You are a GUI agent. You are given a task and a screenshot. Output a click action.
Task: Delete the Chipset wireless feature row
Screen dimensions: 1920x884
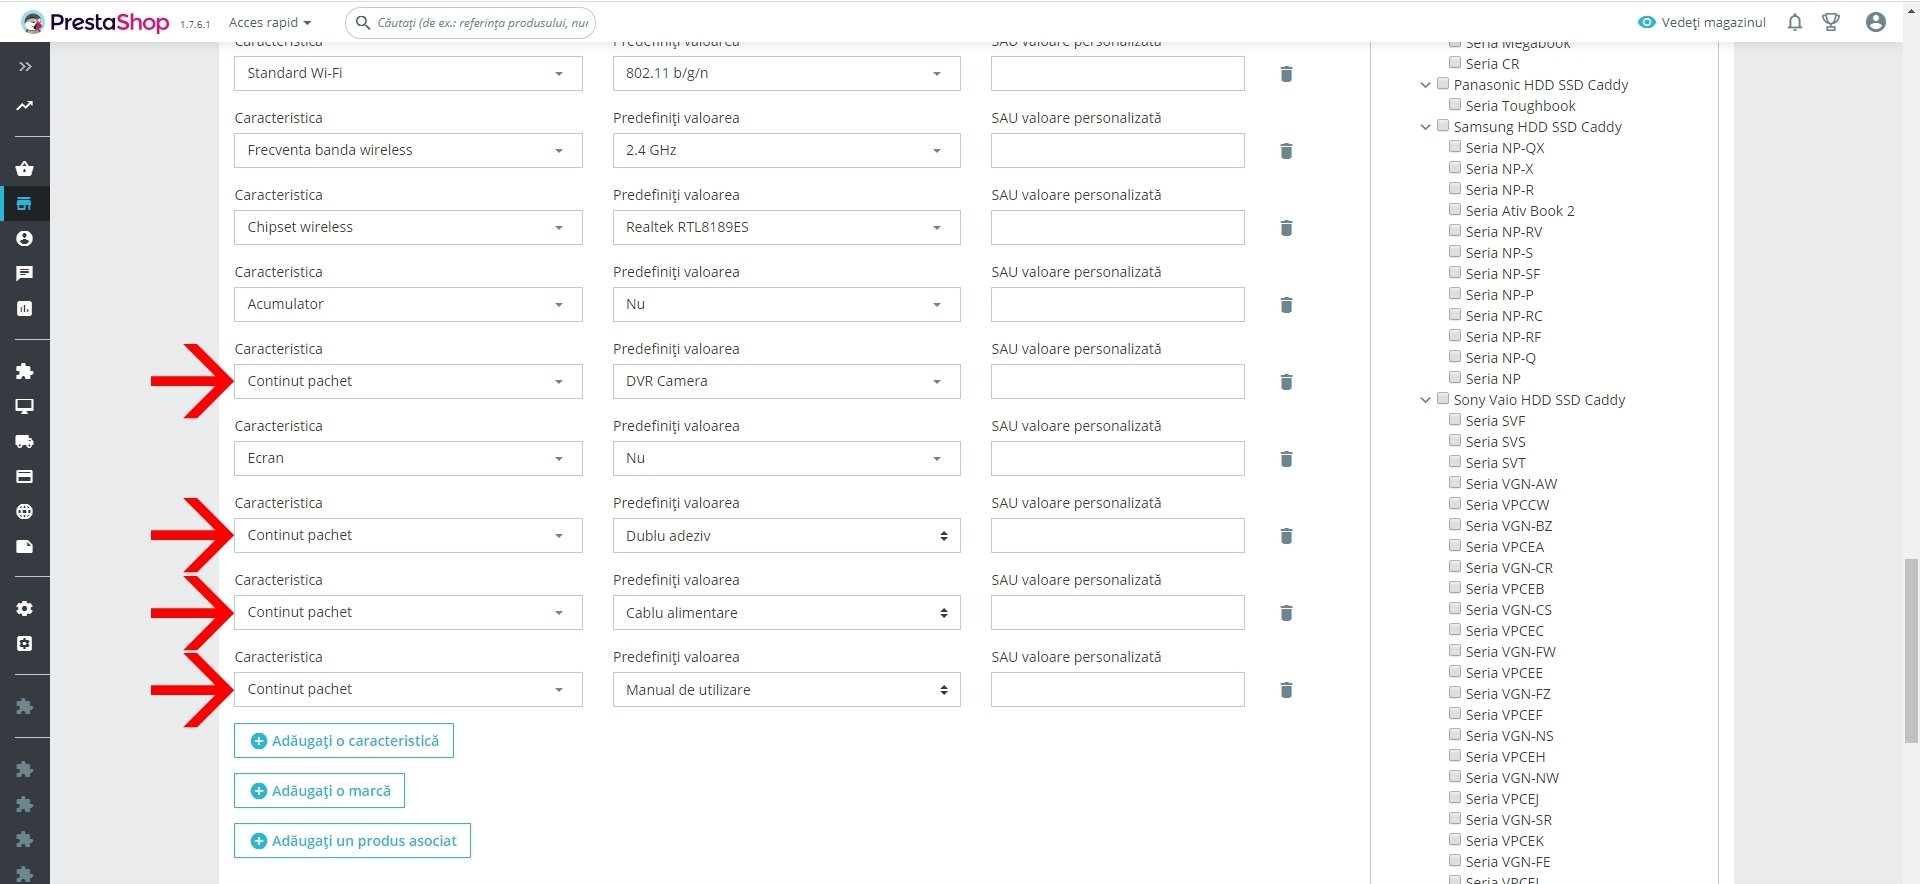(x=1287, y=228)
